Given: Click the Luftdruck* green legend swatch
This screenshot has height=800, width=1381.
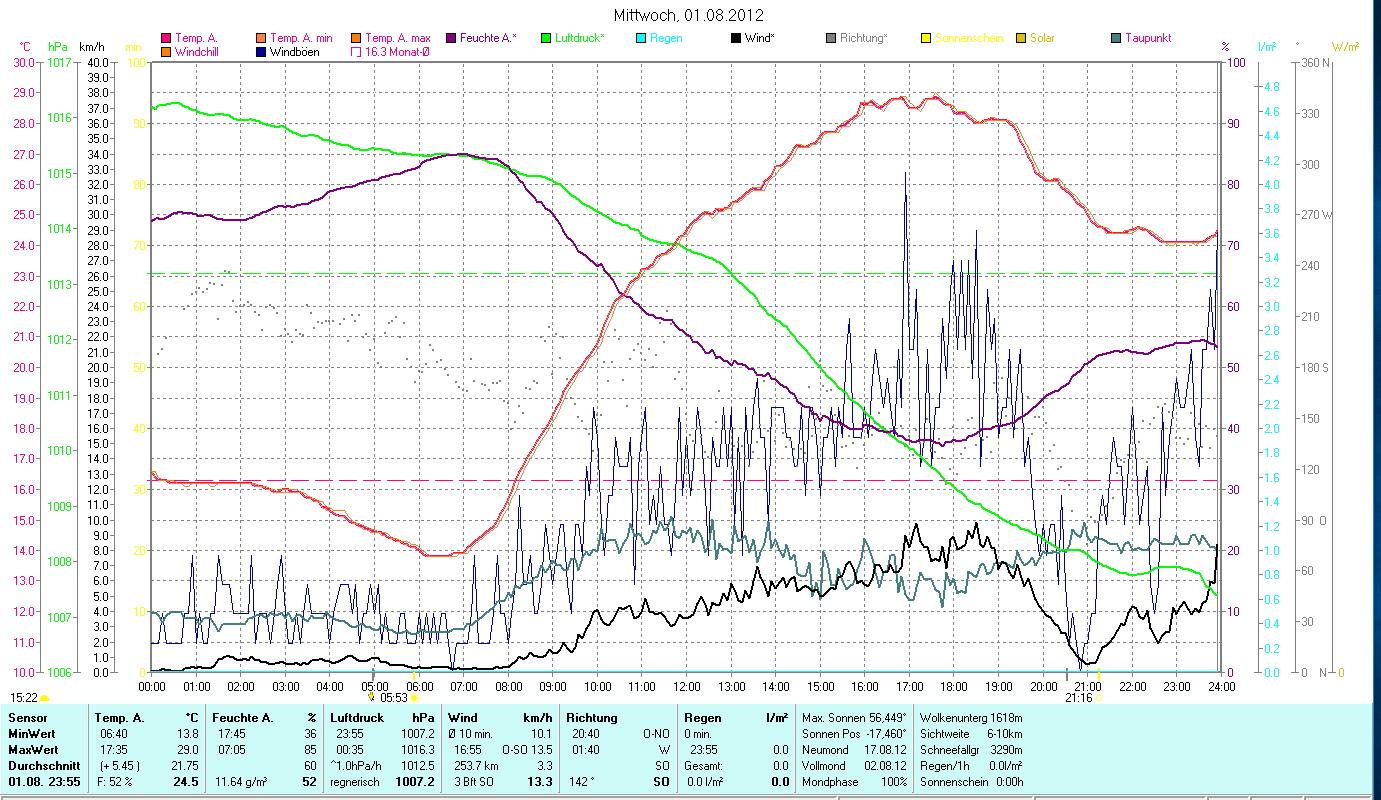Looking at the screenshot, I should click(x=546, y=39).
